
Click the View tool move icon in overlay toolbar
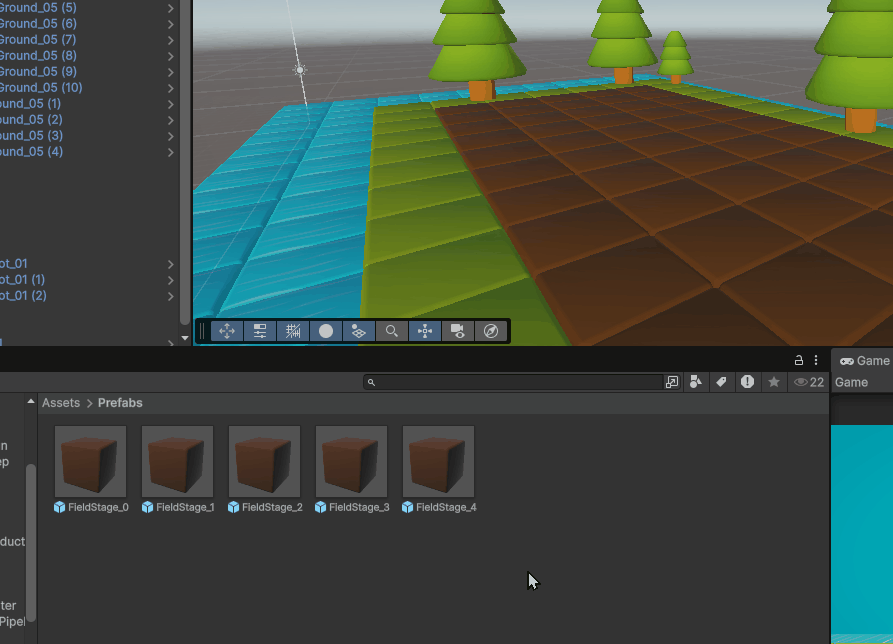[x=227, y=331]
